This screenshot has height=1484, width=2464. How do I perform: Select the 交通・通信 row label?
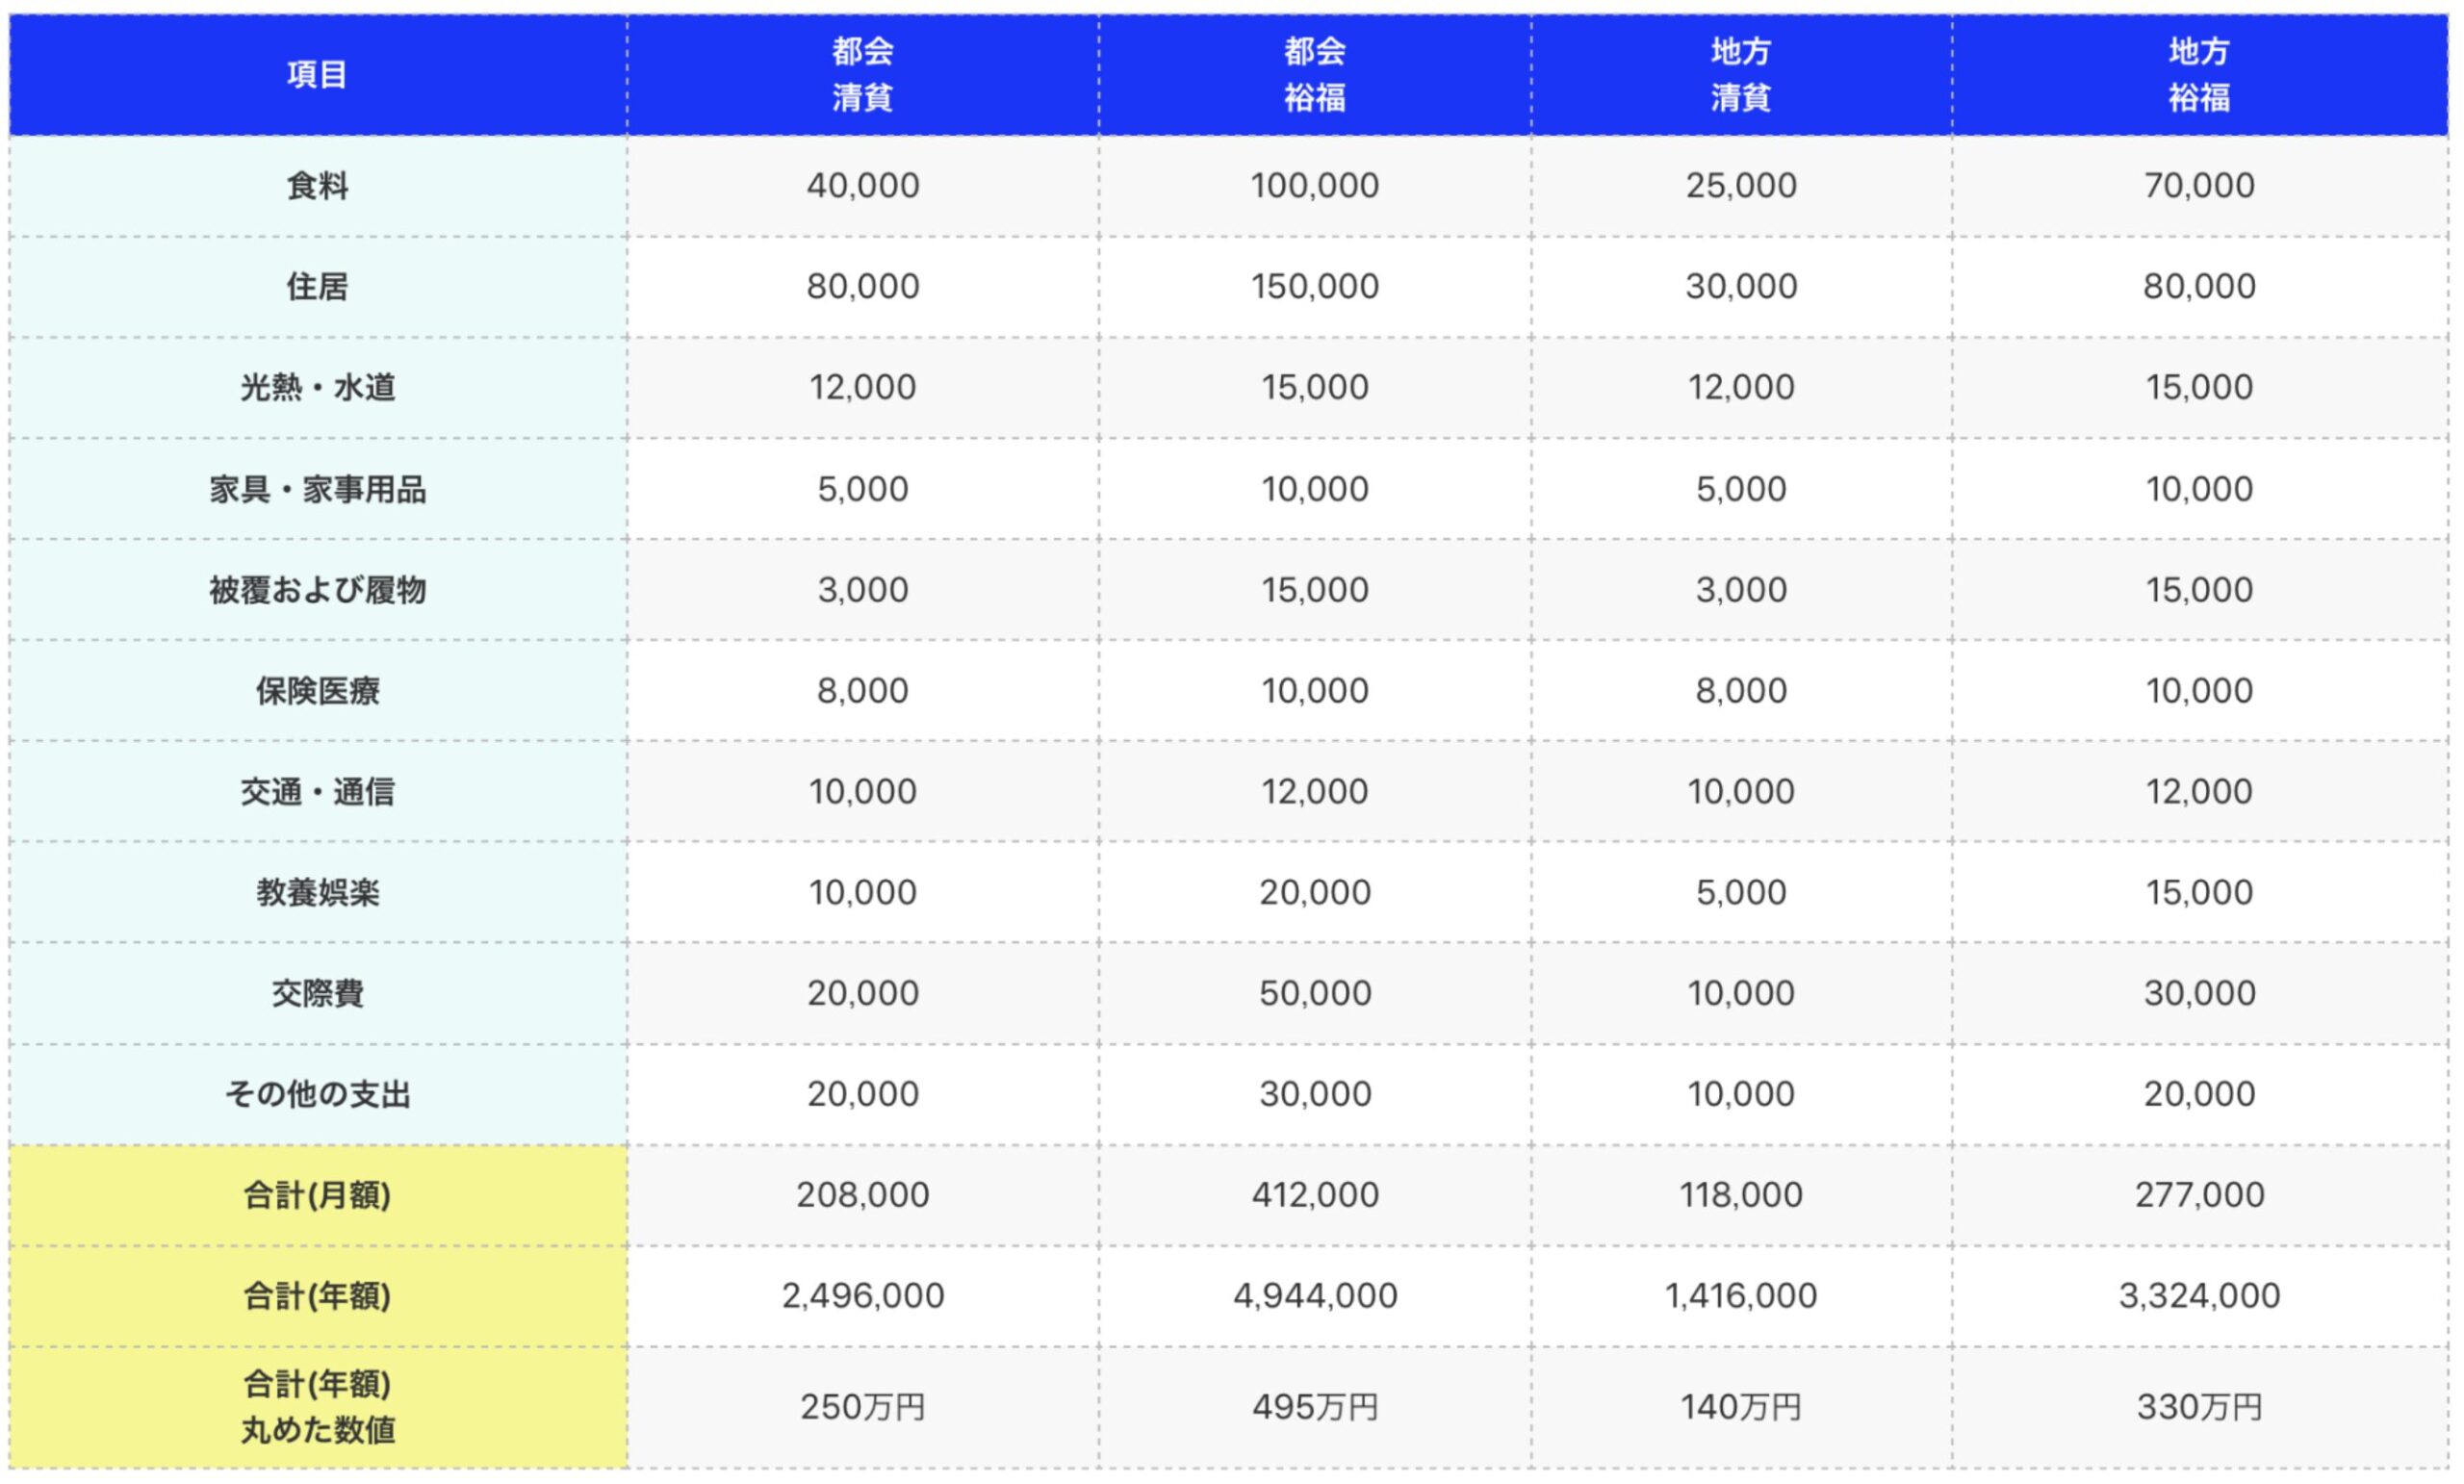point(317,792)
